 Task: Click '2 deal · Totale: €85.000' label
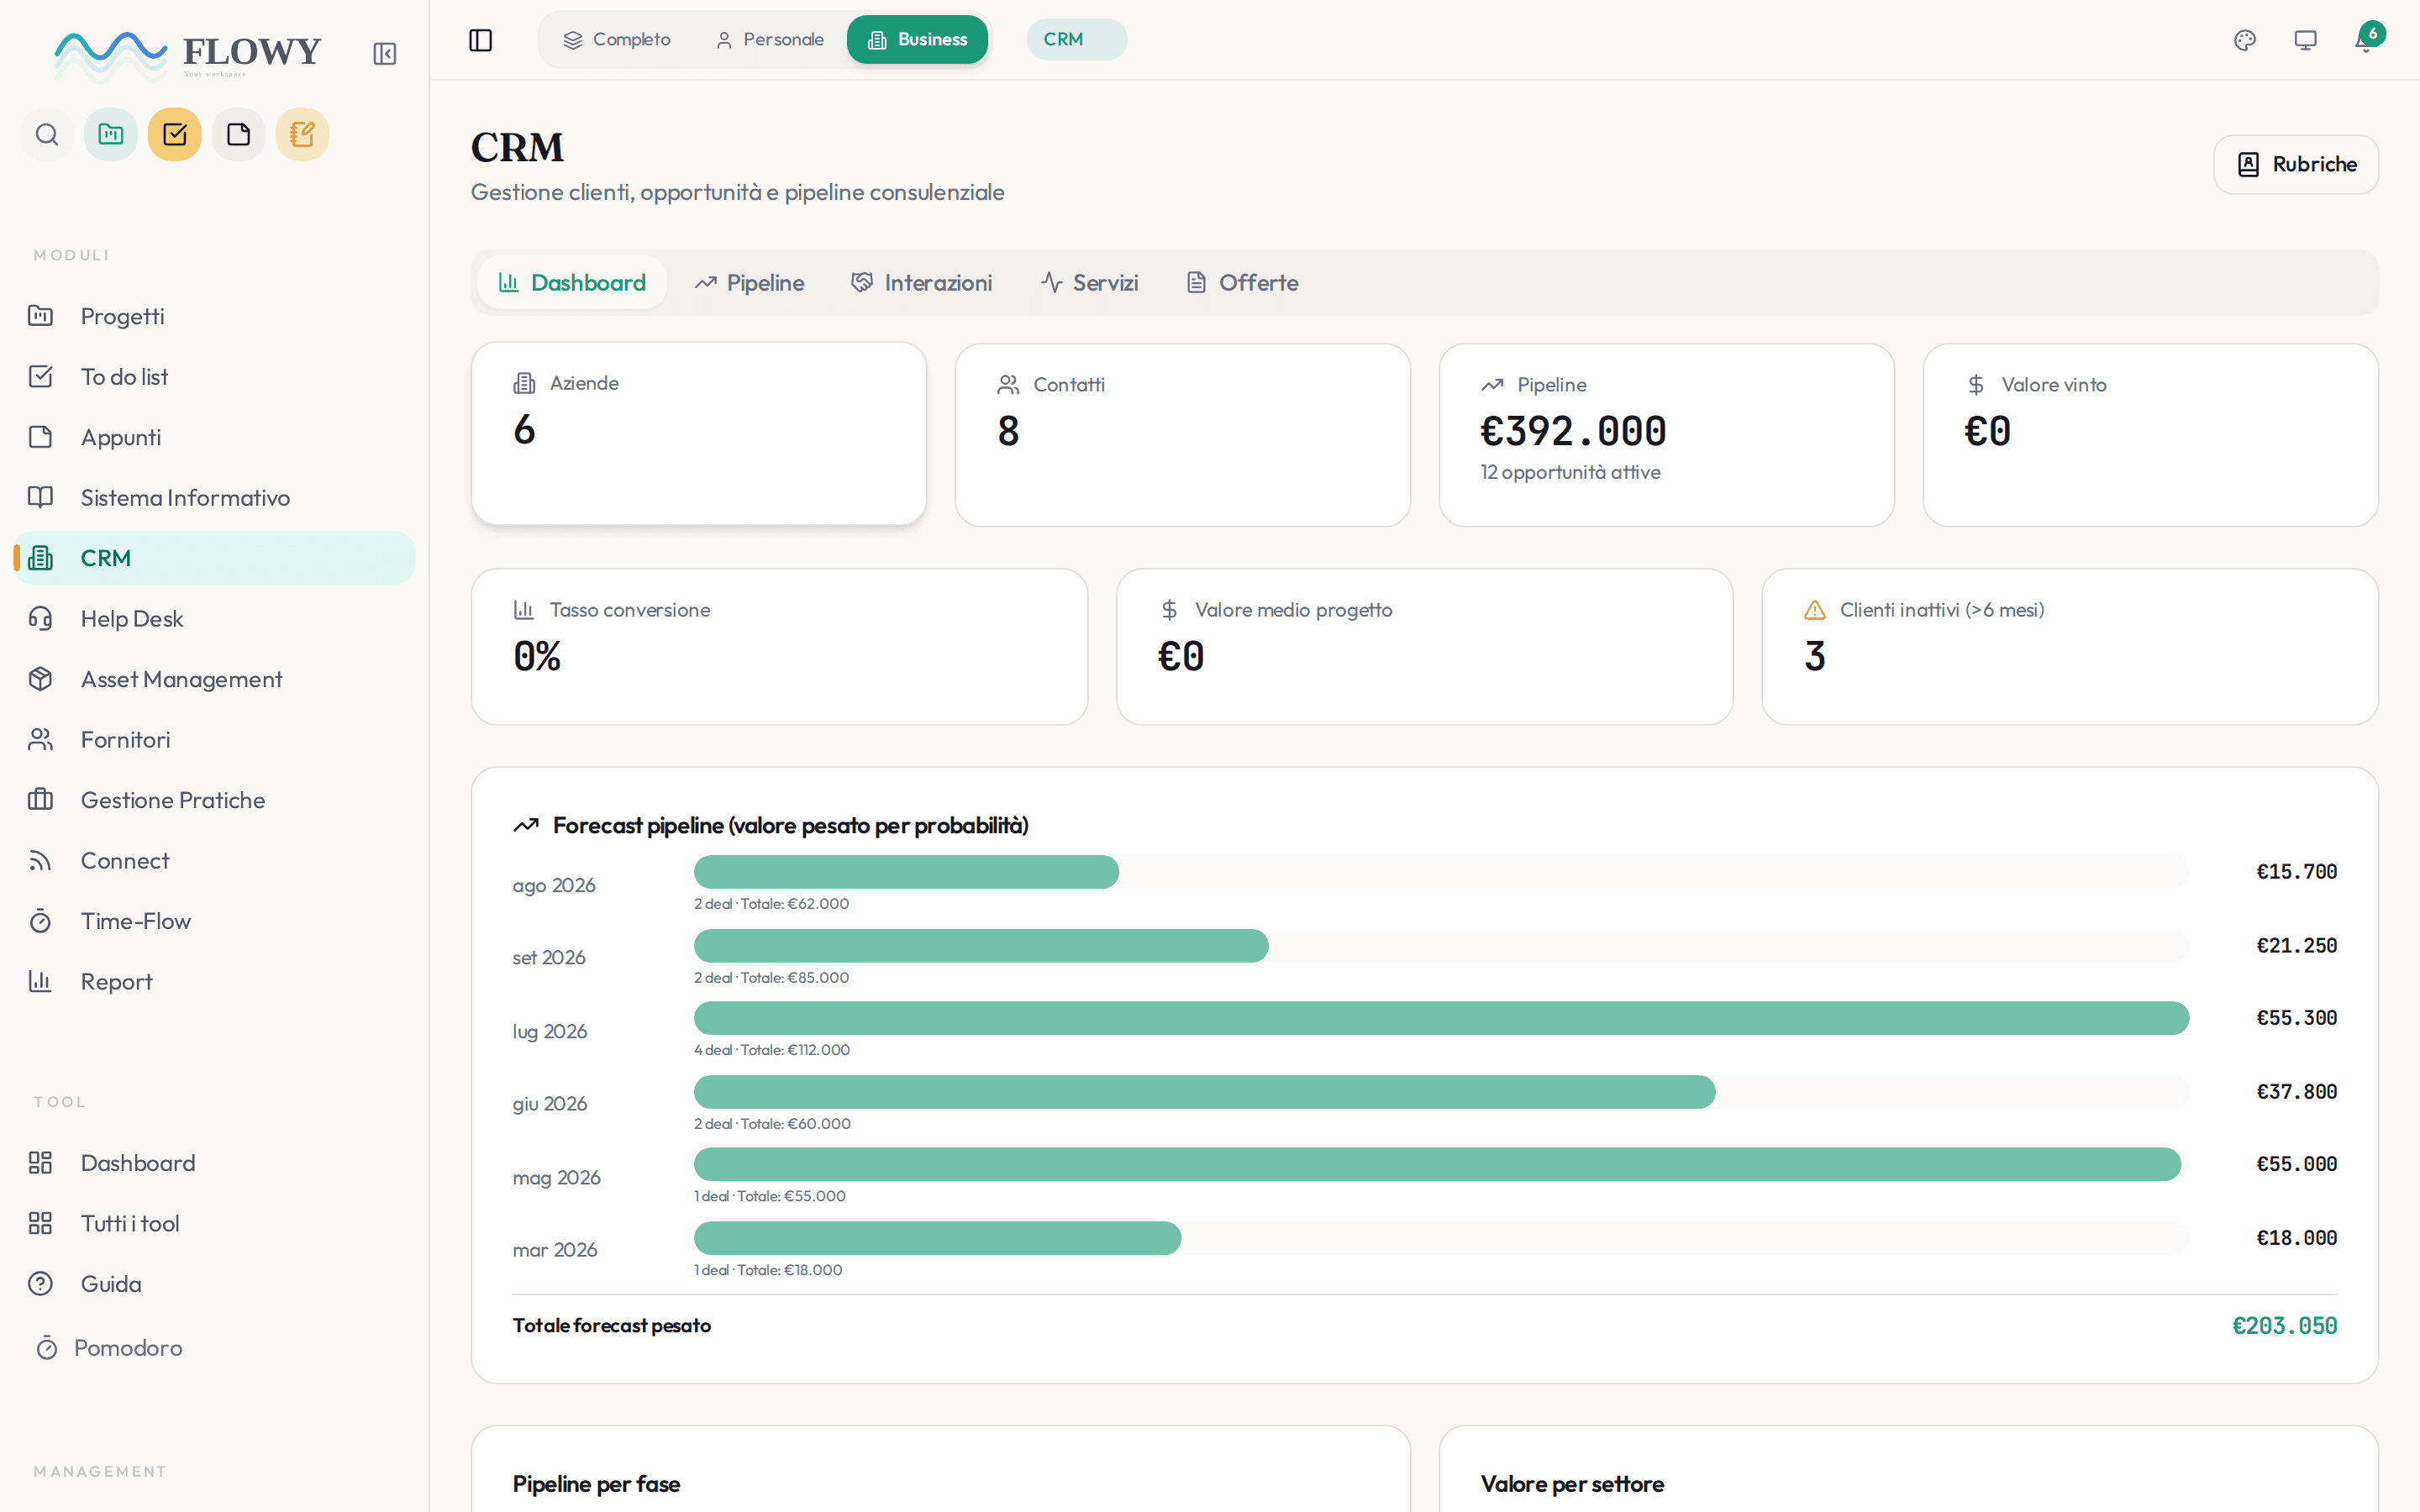[x=772, y=978]
